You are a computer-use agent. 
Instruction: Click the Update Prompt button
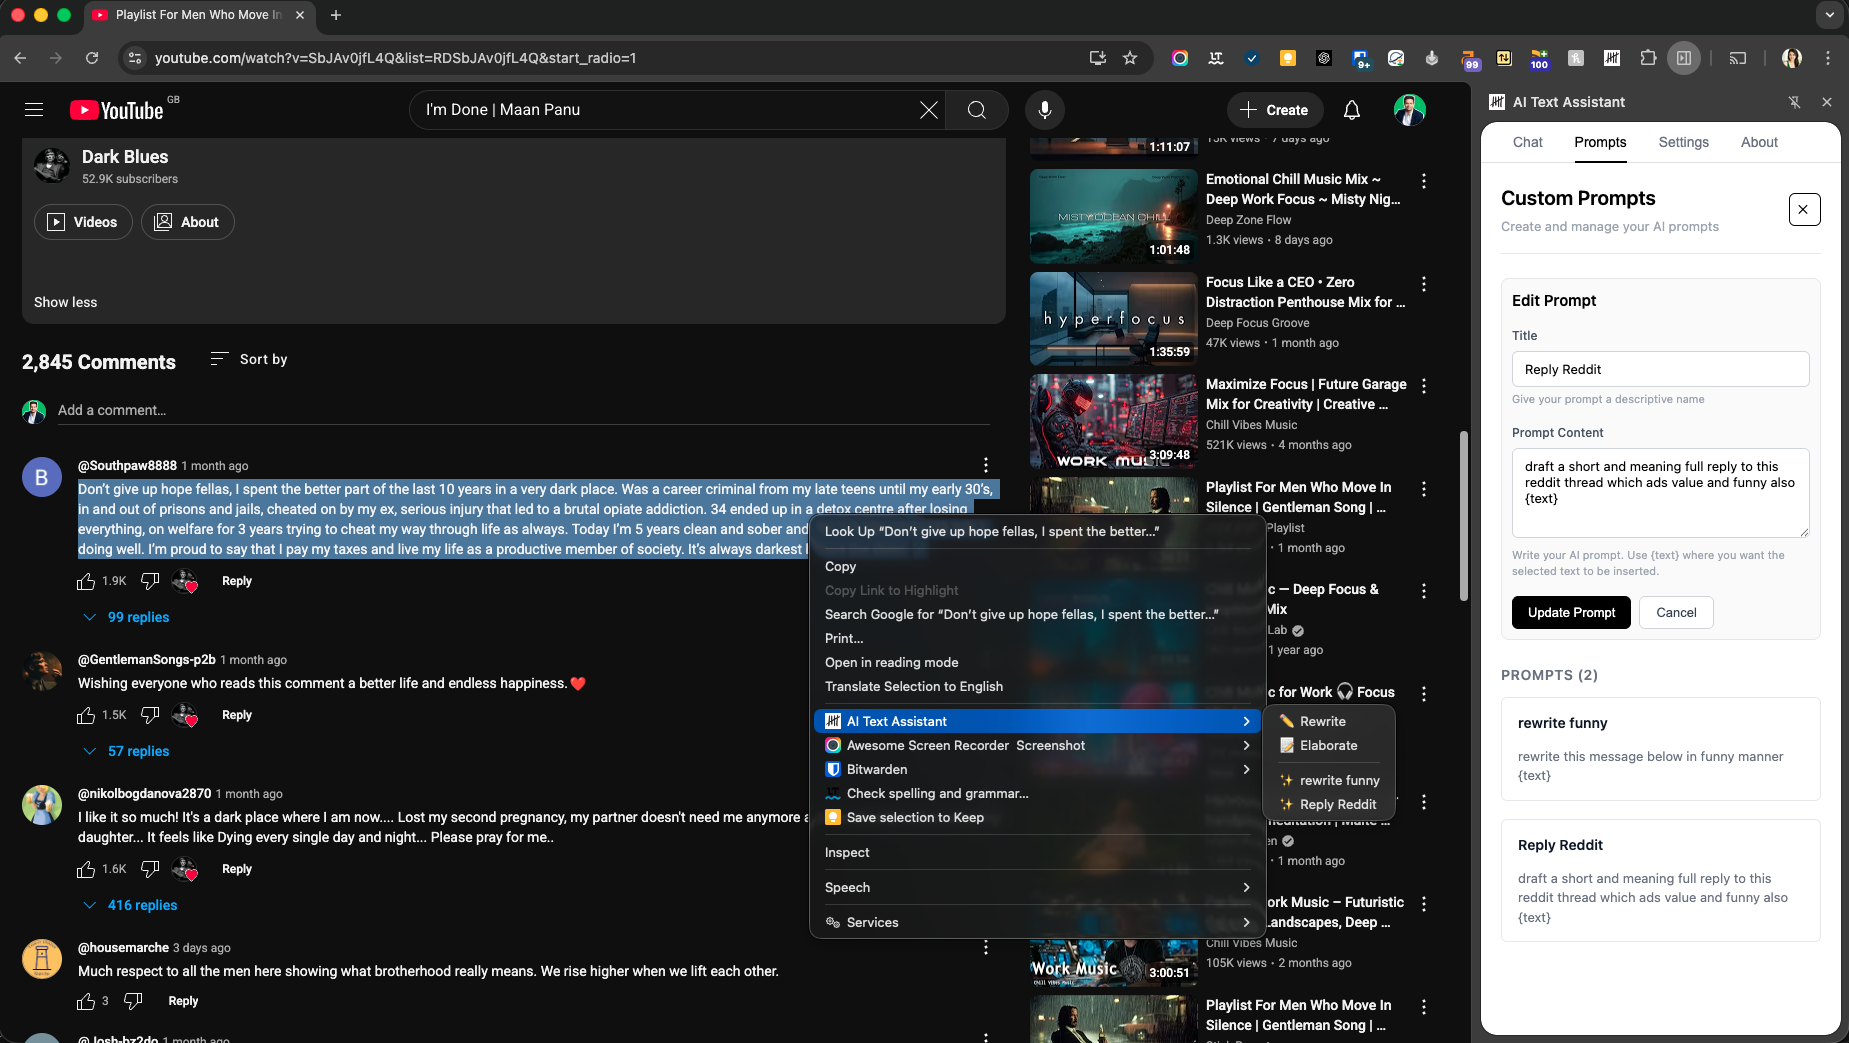[x=1570, y=612]
